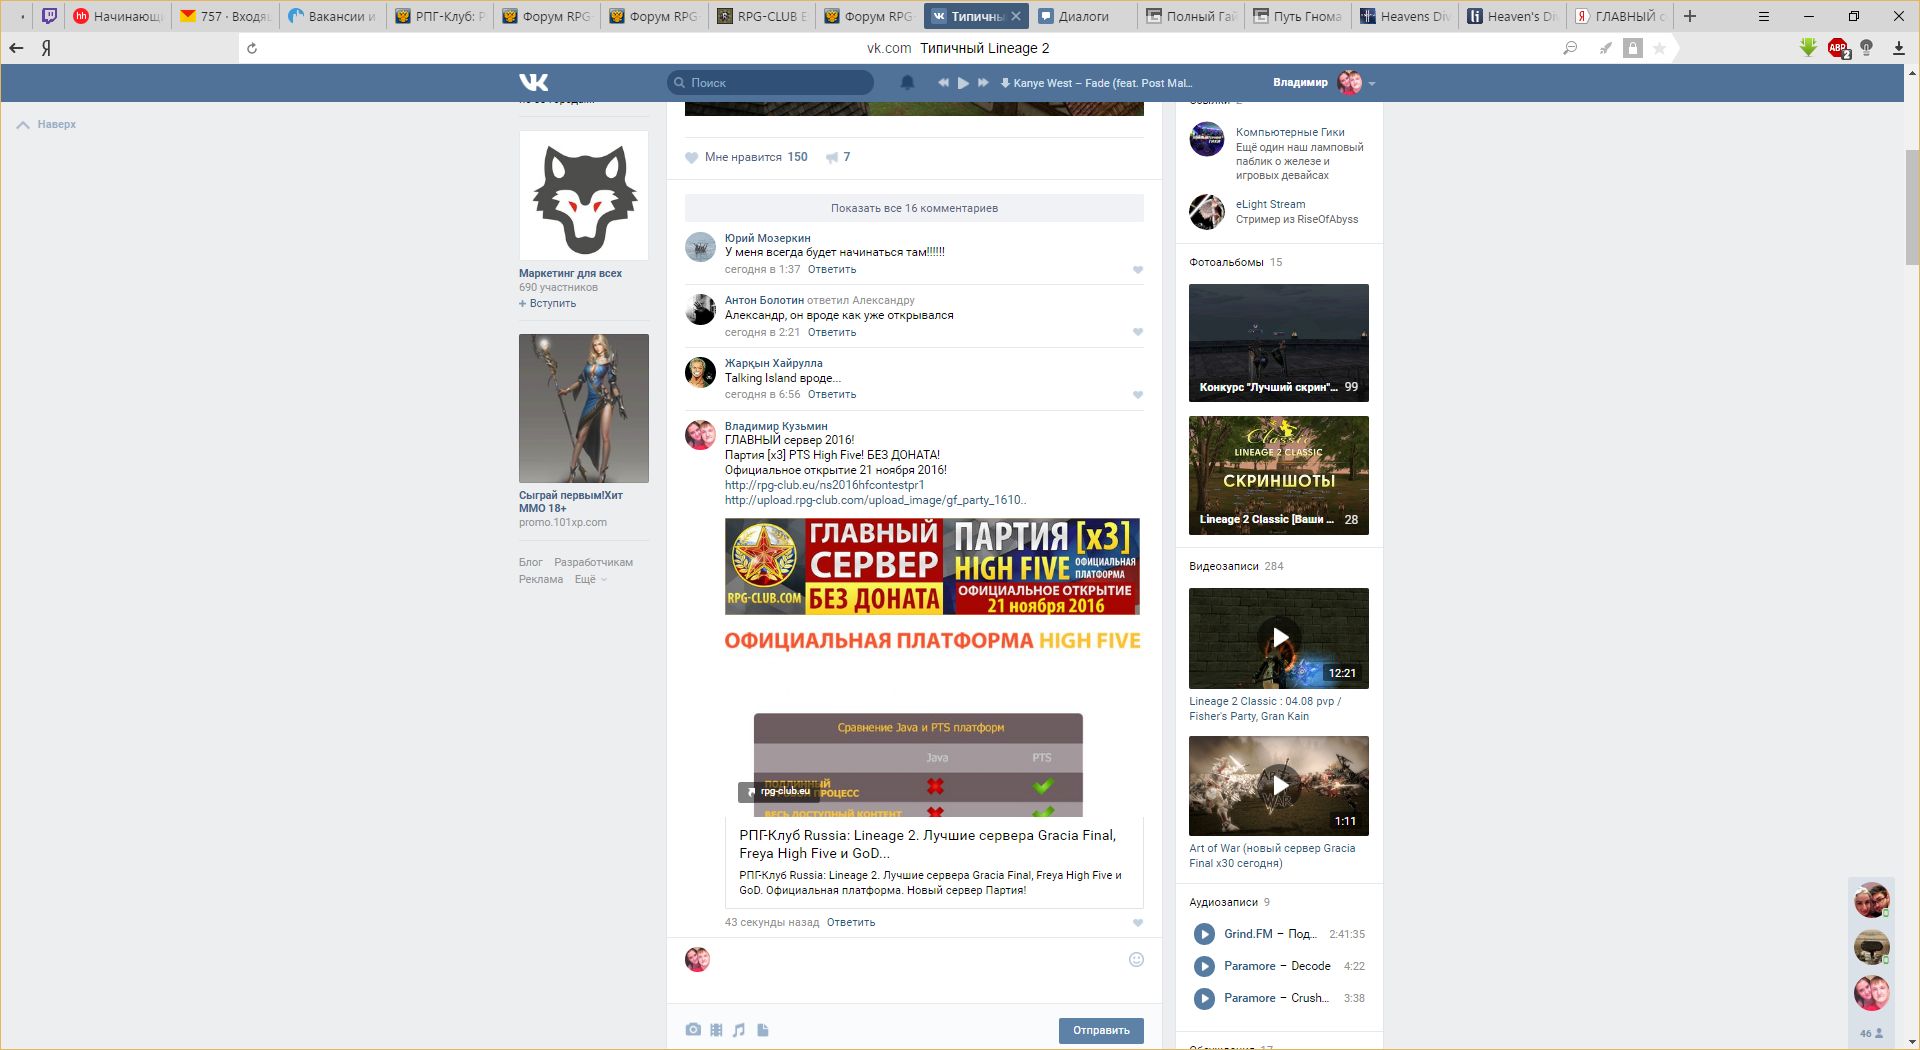Open the rpg-club.eu/ns2016hfcontestpr1 link
The height and width of the screenshot is (1050, 1920).
(825, 485)
